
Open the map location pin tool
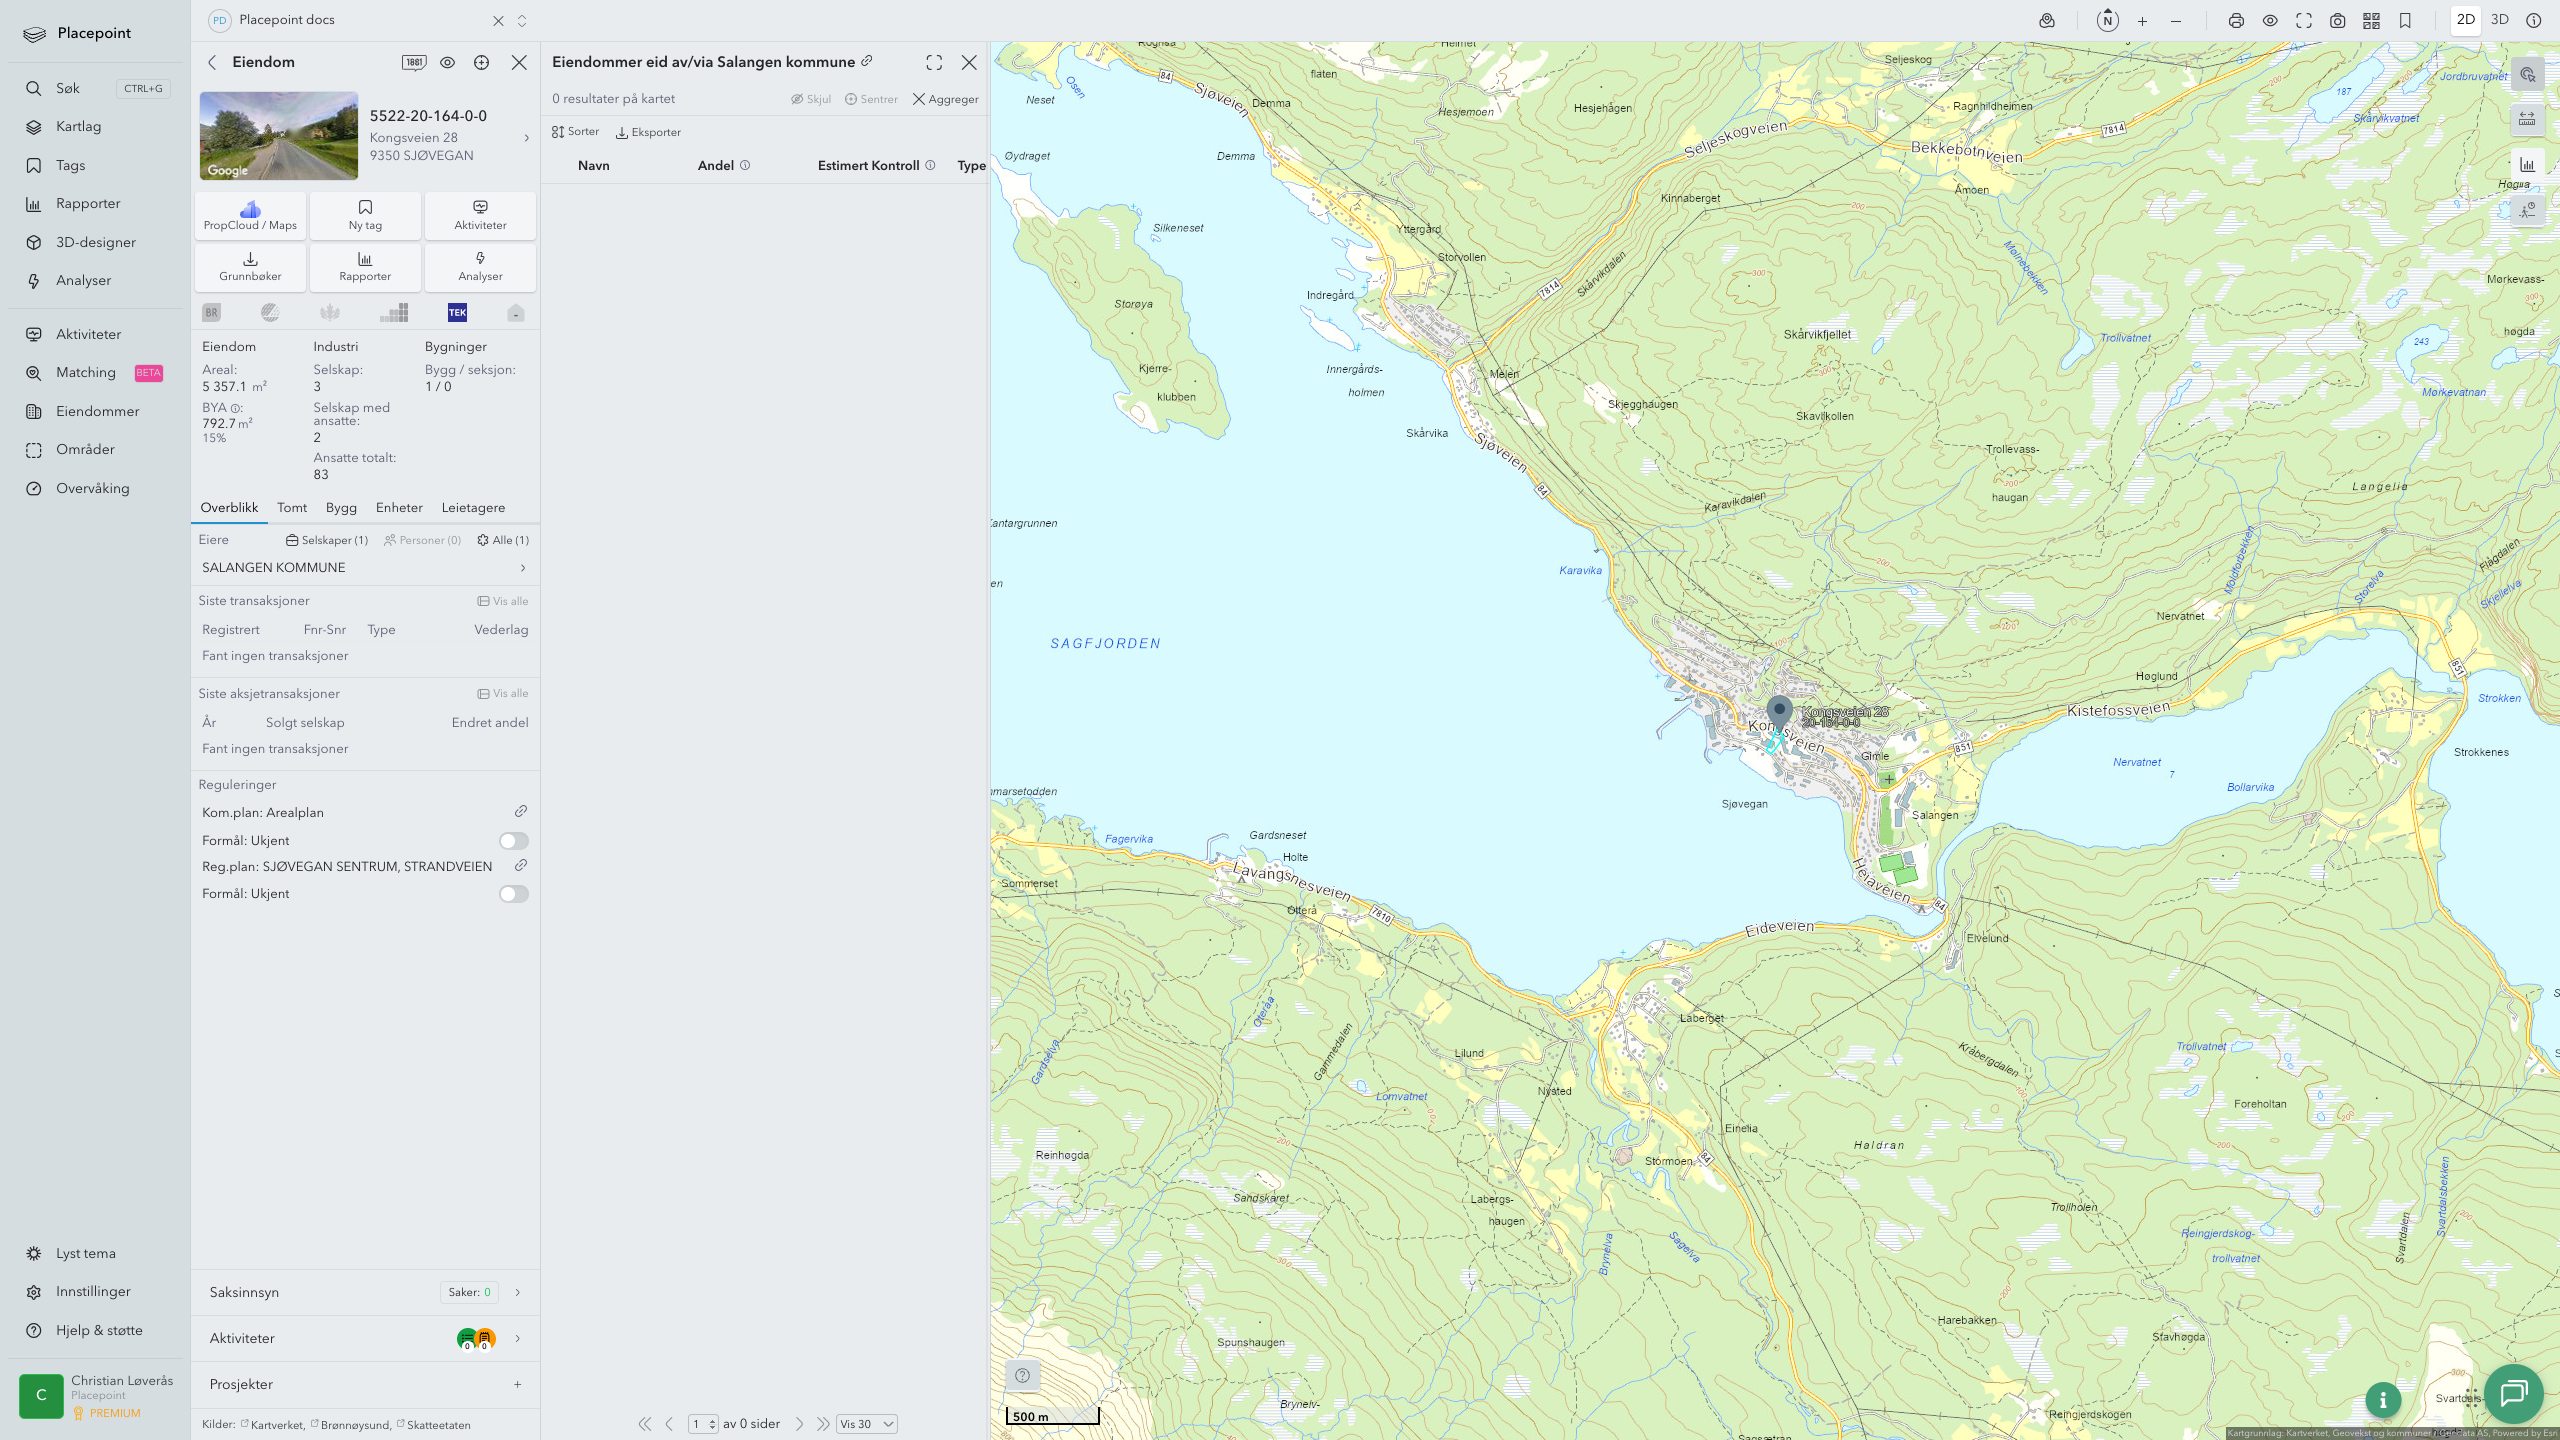pyautogui.click(x=2047, y=21)
